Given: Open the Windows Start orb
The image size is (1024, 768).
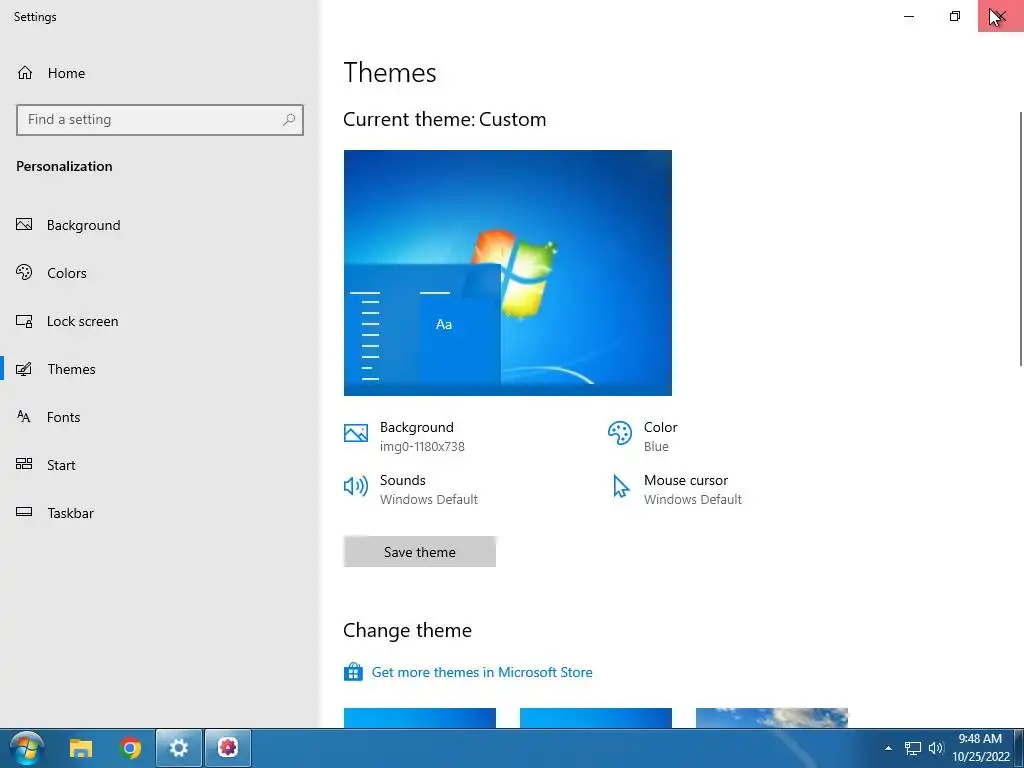Looking at the screenshot, I should [27, 748].
